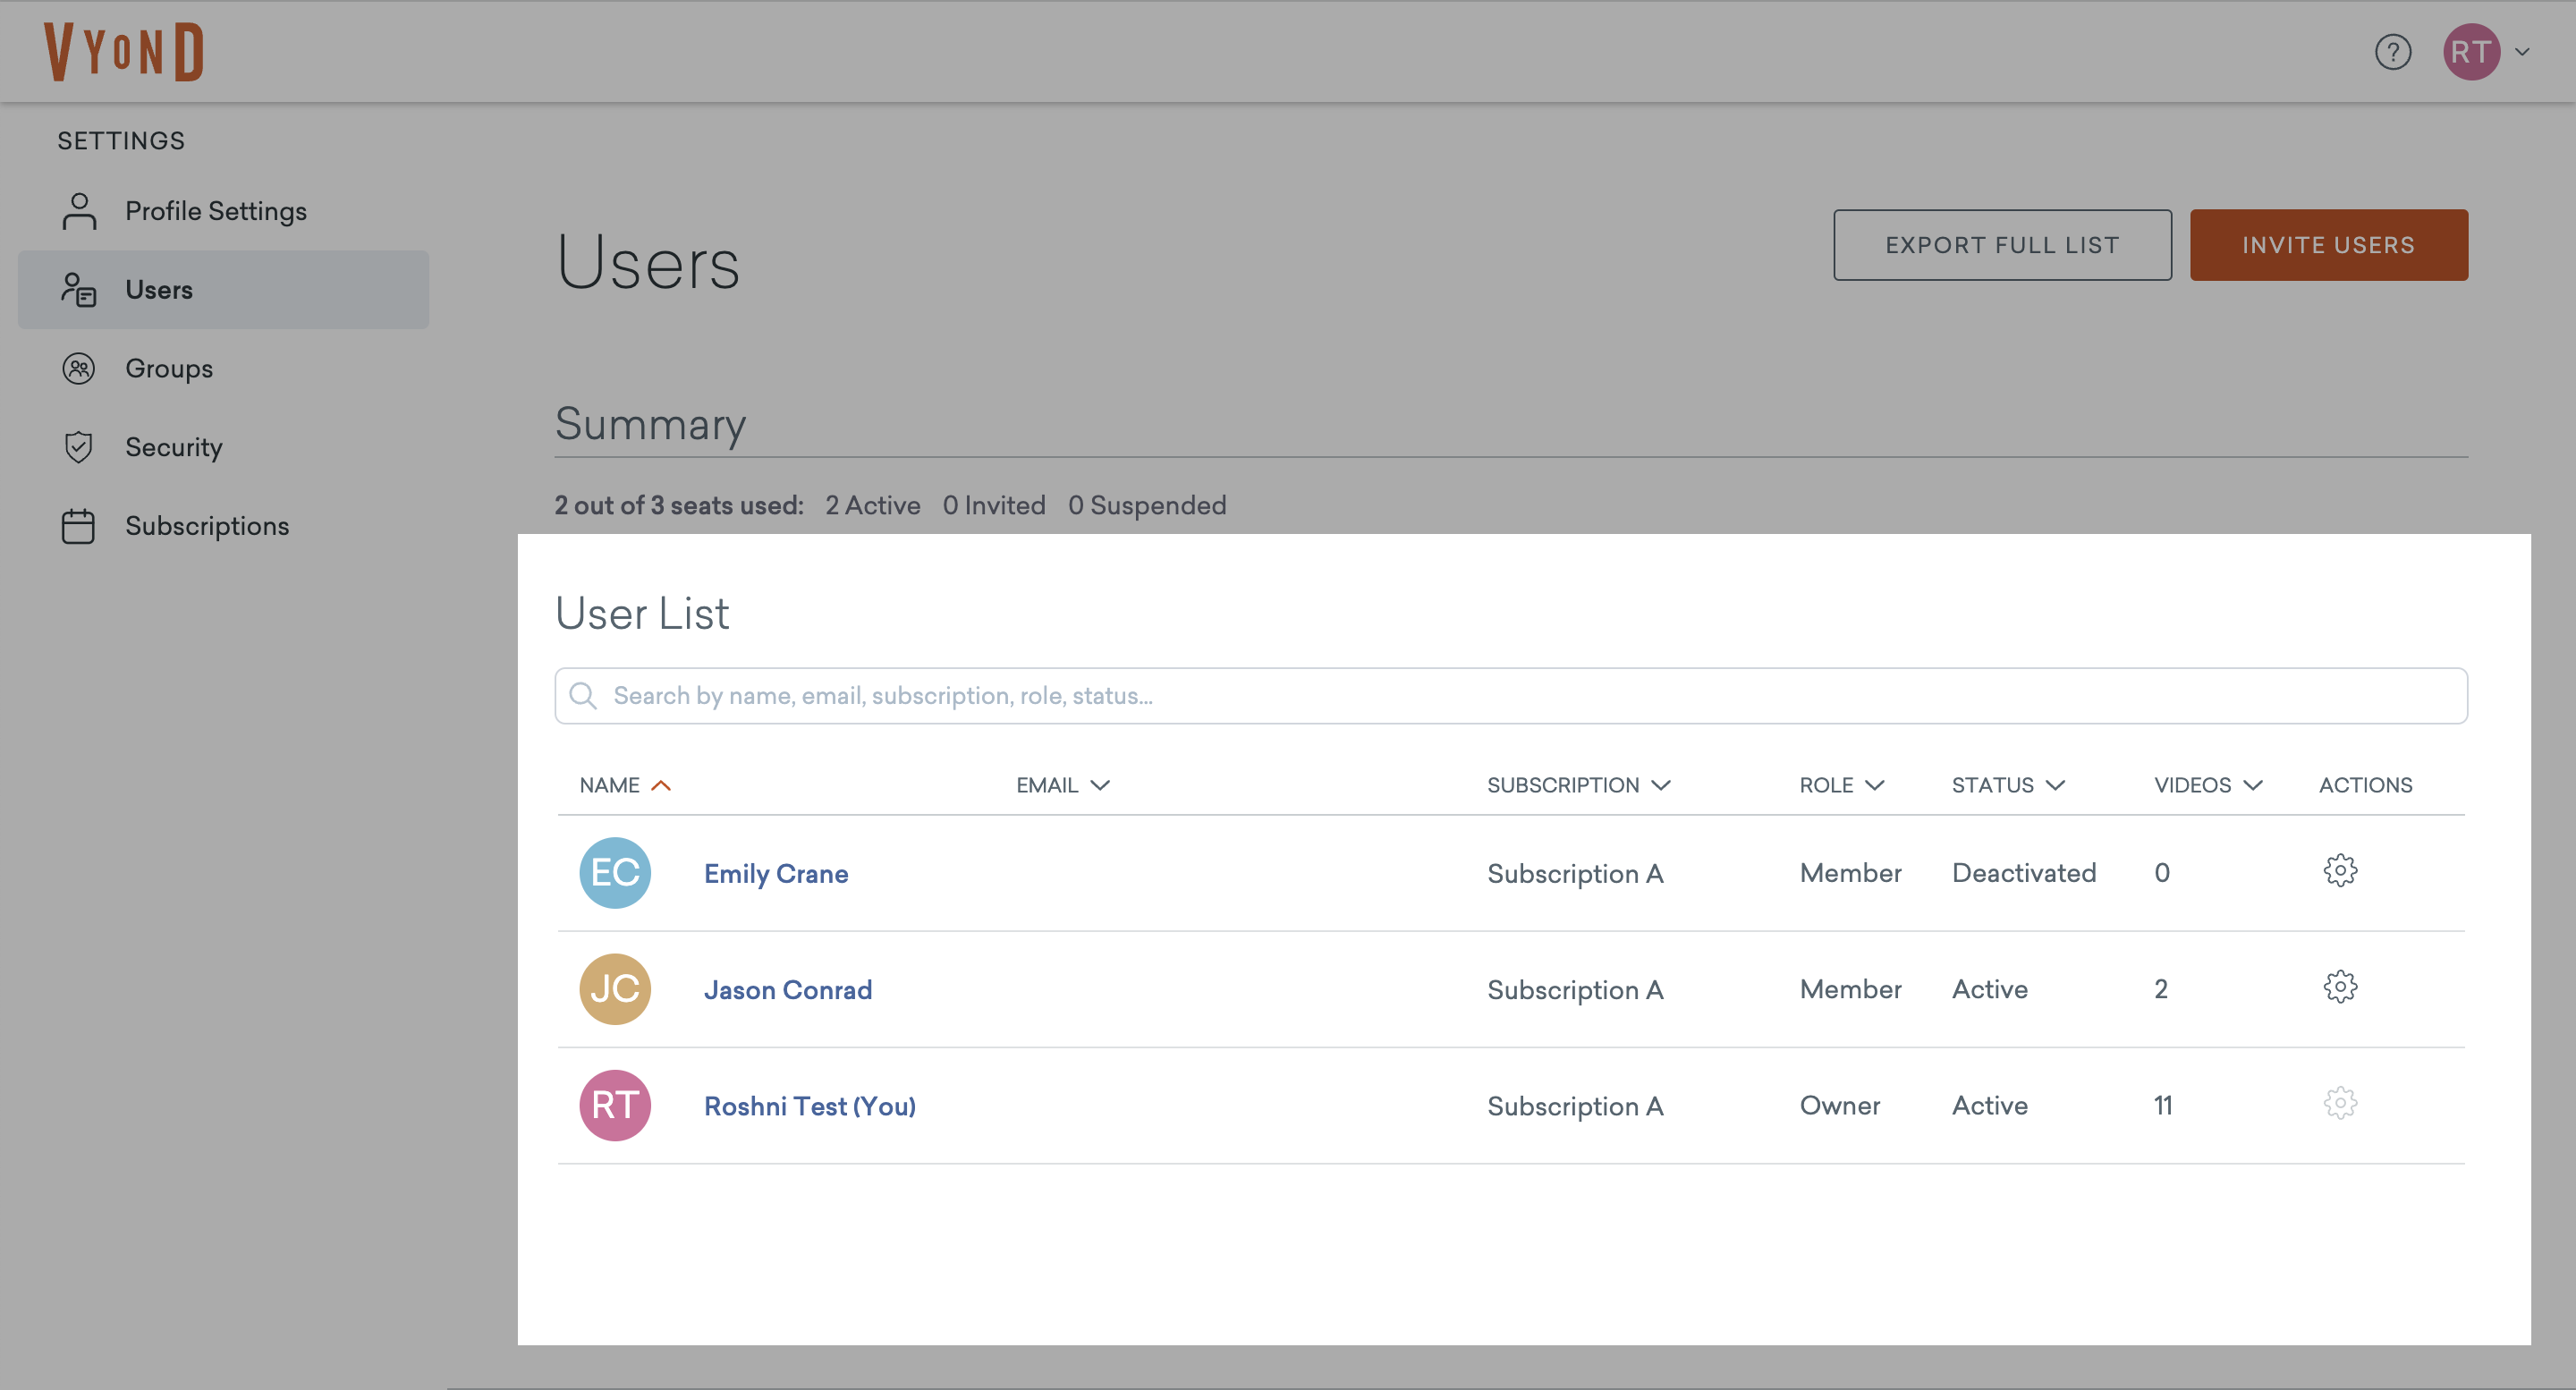This screenshot has width=2576, height=1390.
Task: Sort user list by Email column
Action: tap(1062, 785)
